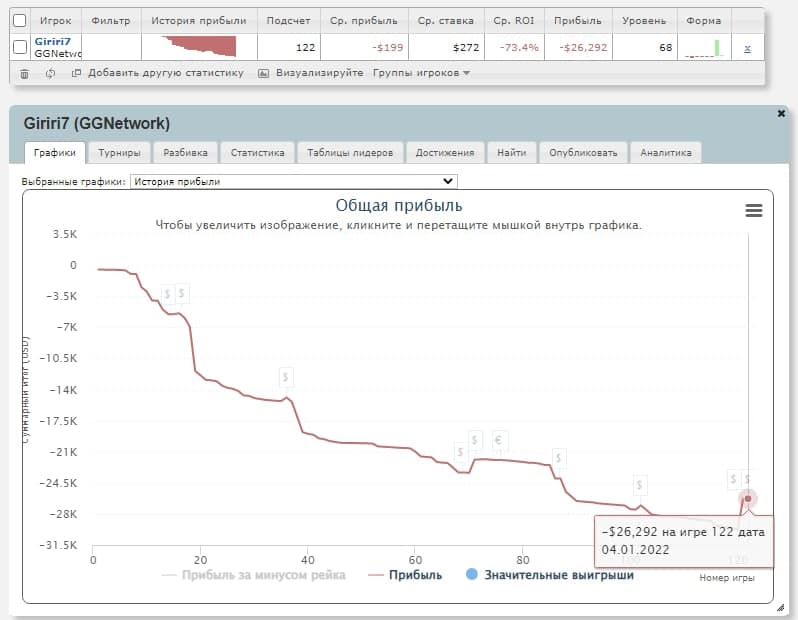Screen dimensions: 798x620
Task: Remove Giriri7 row with the x link
Action: pos(748,47)
